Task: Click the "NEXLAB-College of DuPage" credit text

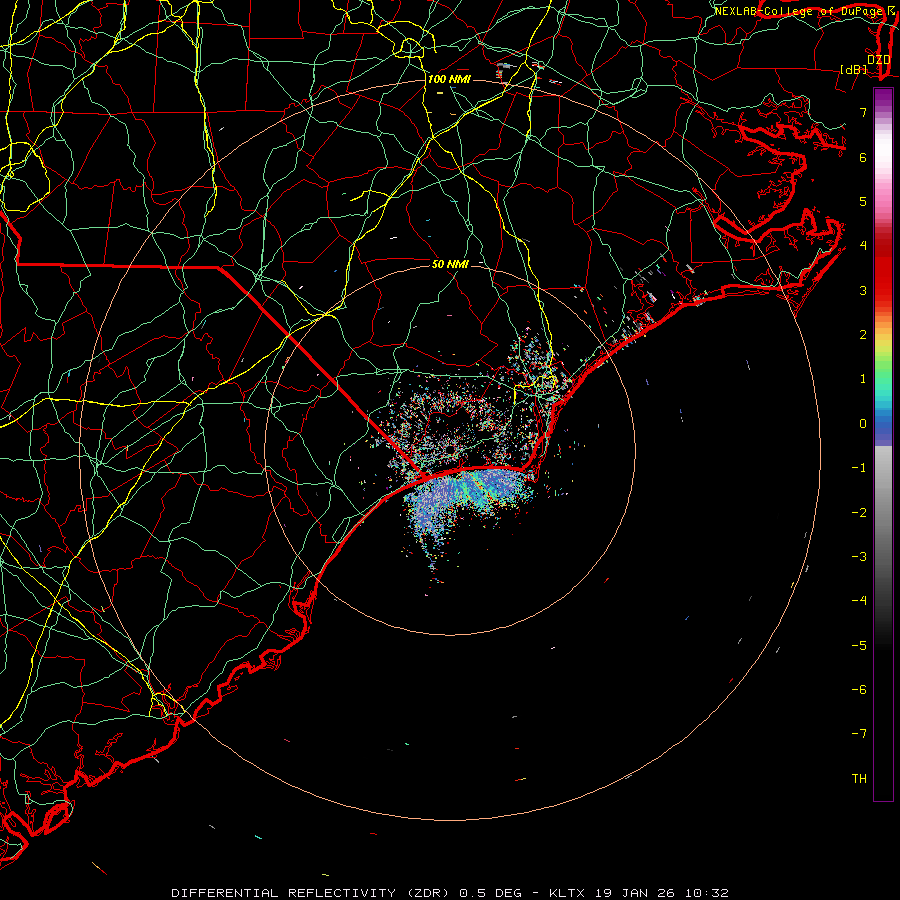Action: coord(800,11)
